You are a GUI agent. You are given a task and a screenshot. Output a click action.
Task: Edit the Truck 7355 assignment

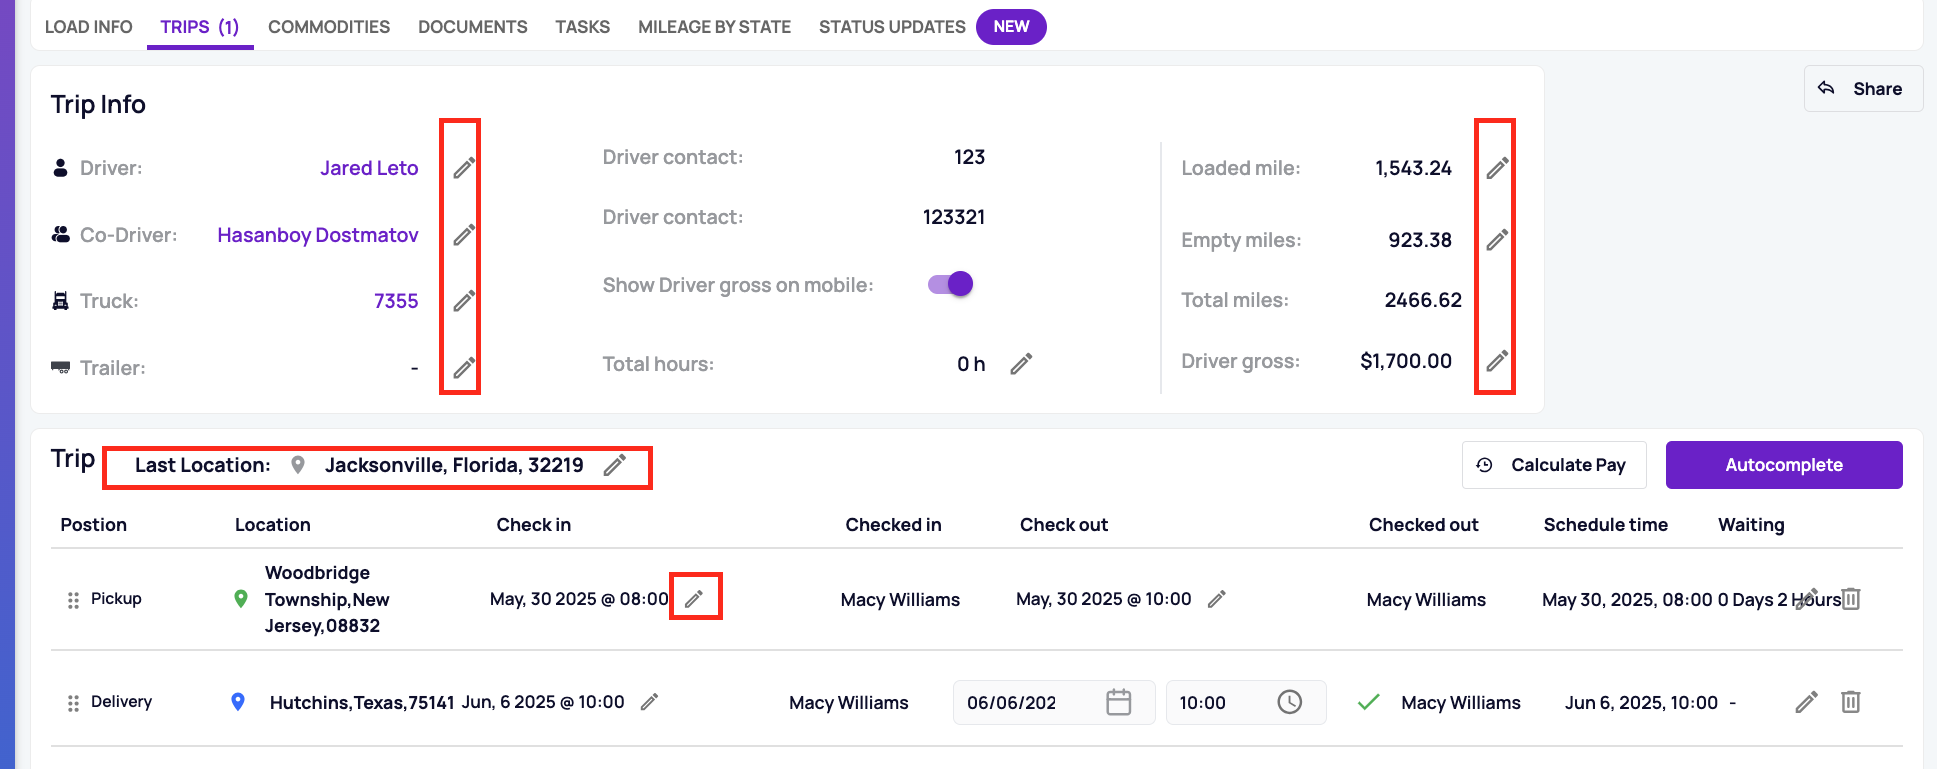(463, 301)
